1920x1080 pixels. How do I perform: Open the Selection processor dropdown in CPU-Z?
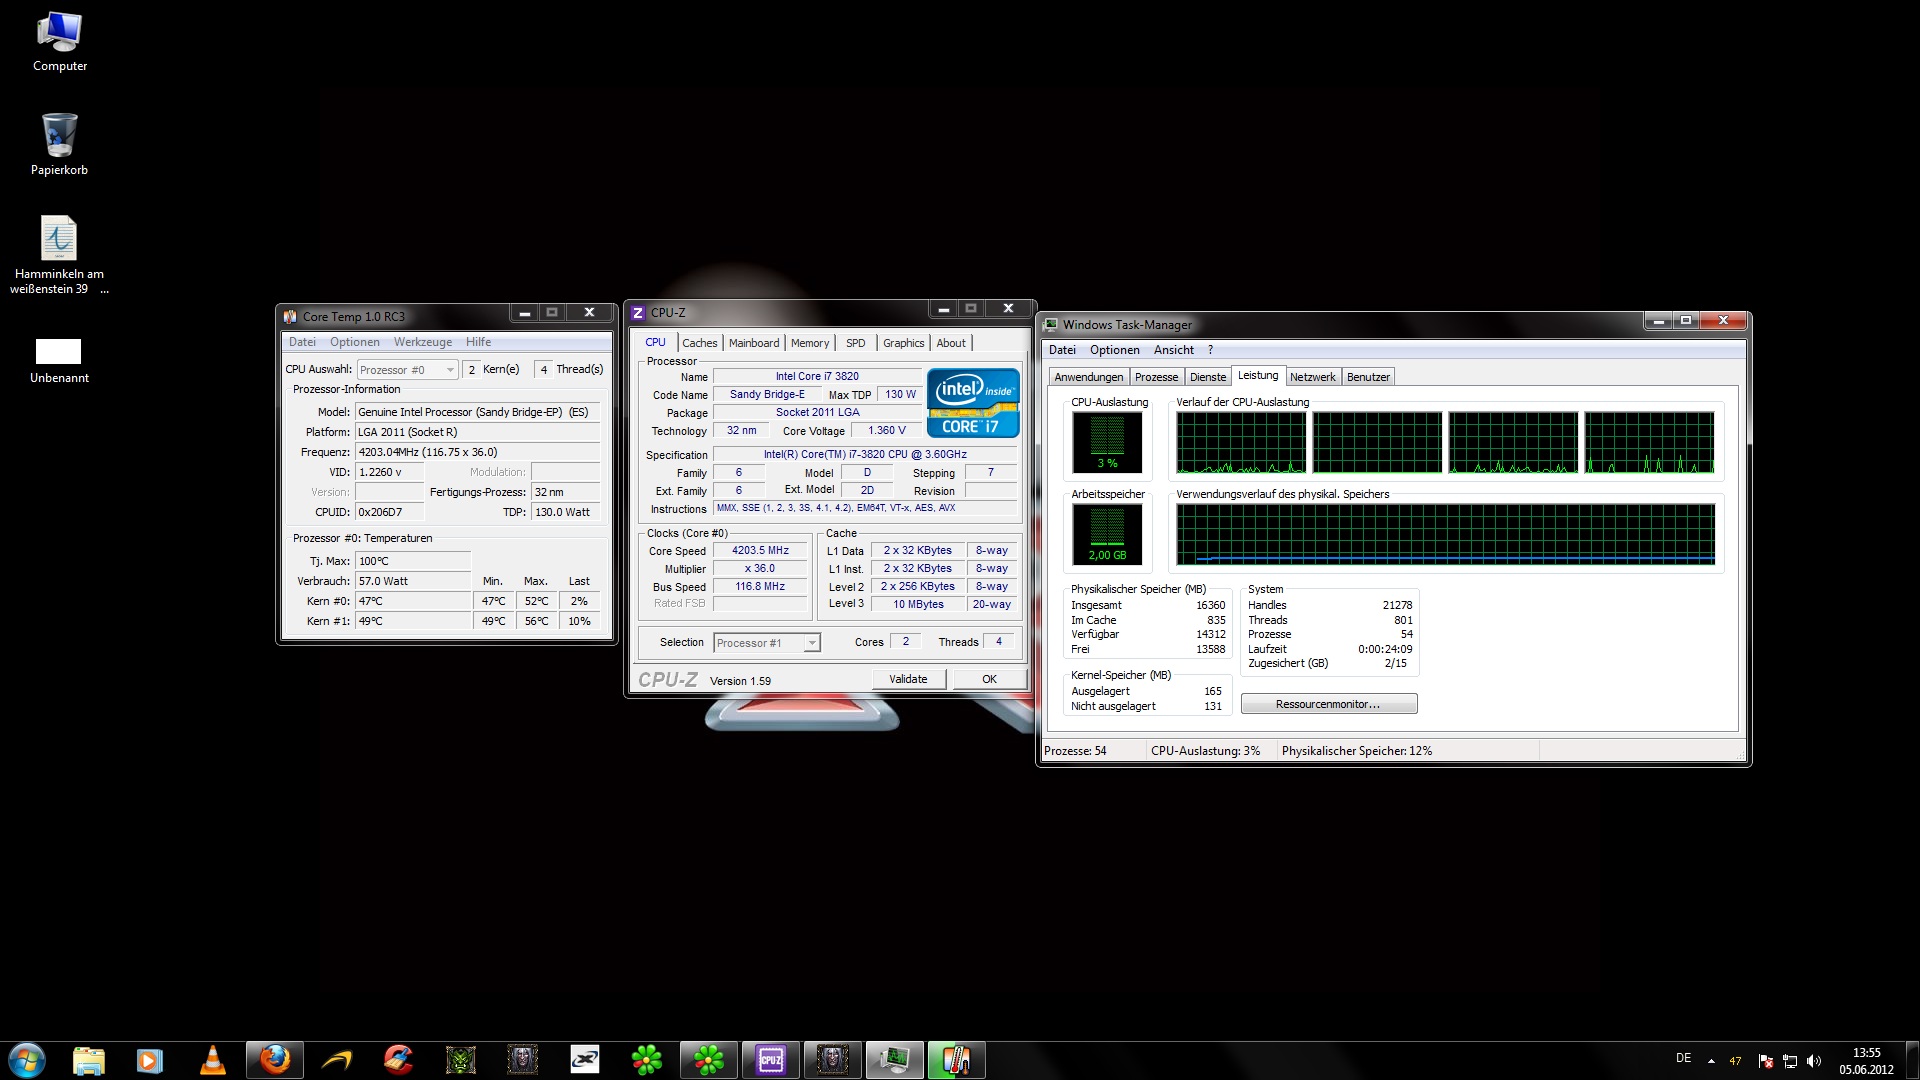[x=767, y=643]
